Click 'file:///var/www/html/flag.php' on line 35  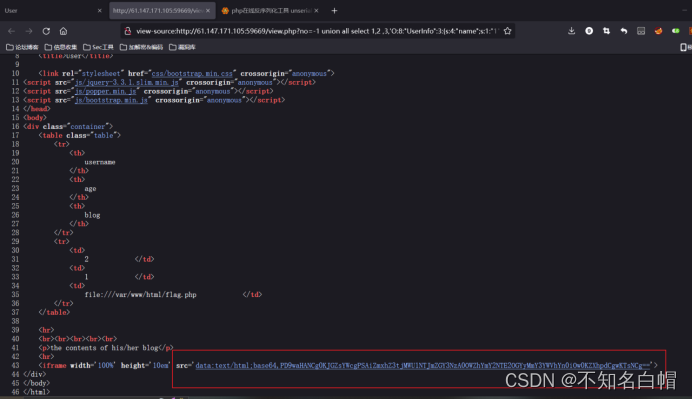pos(140,294)
